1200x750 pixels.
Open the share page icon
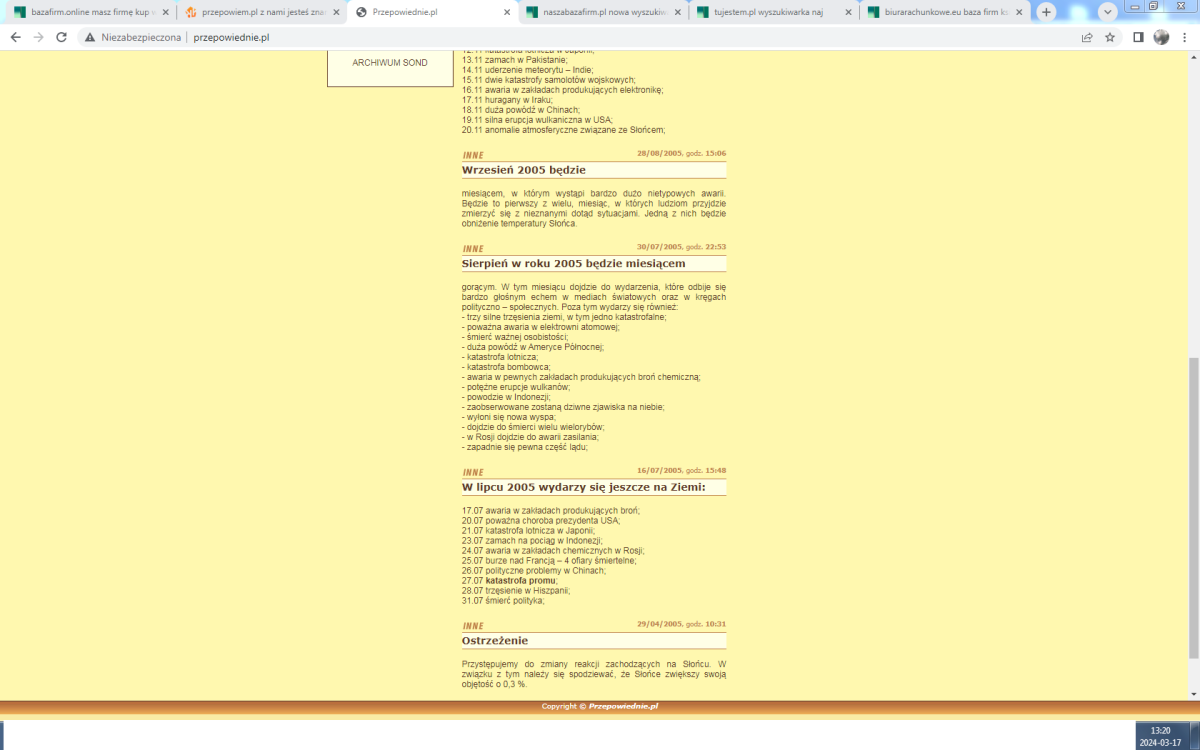[x=1087, y=37]
